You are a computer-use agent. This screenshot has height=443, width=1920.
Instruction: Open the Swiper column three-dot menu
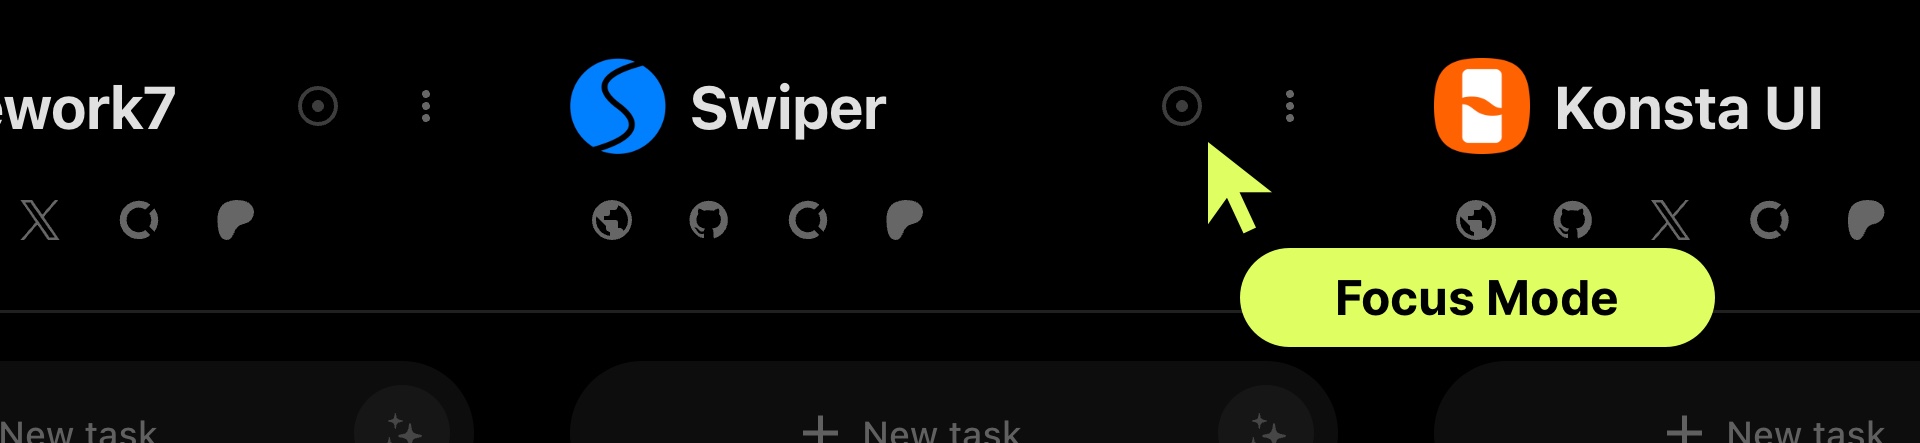click(x=1289, y=106)
